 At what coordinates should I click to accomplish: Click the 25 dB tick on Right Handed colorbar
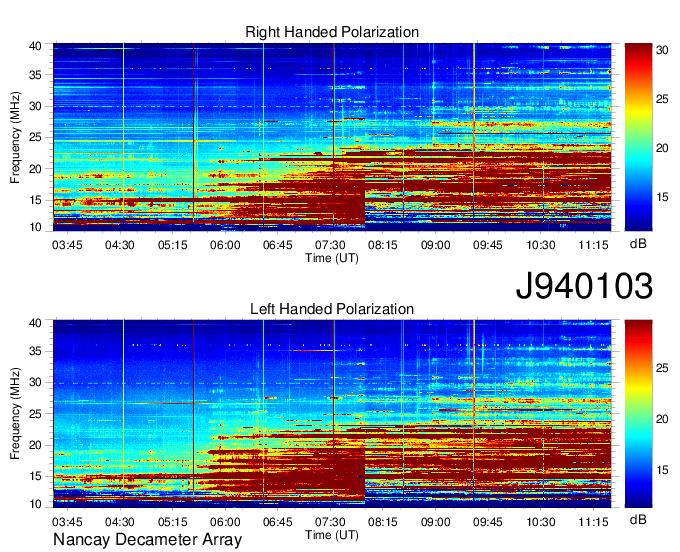(x=662, y=99)
